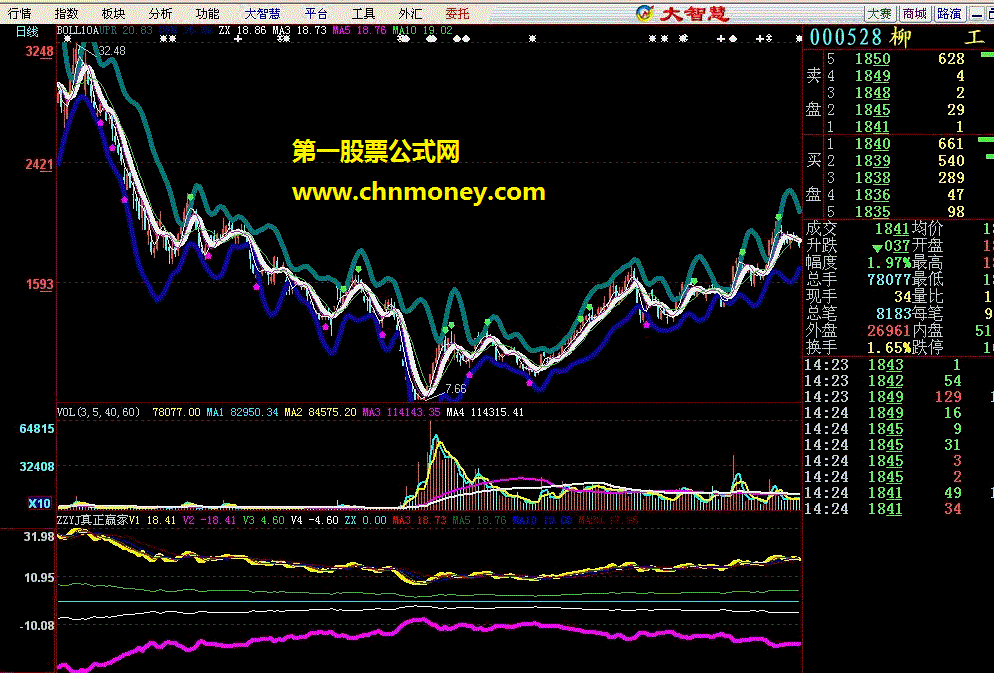Click the 32.48 high price annotation

coord(112,51)
